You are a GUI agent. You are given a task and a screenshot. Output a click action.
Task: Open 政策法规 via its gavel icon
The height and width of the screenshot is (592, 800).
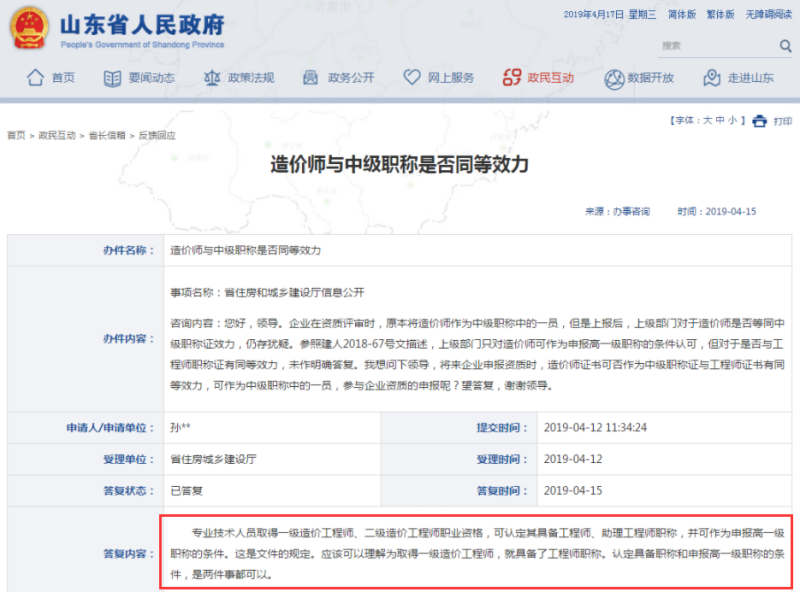212,78
